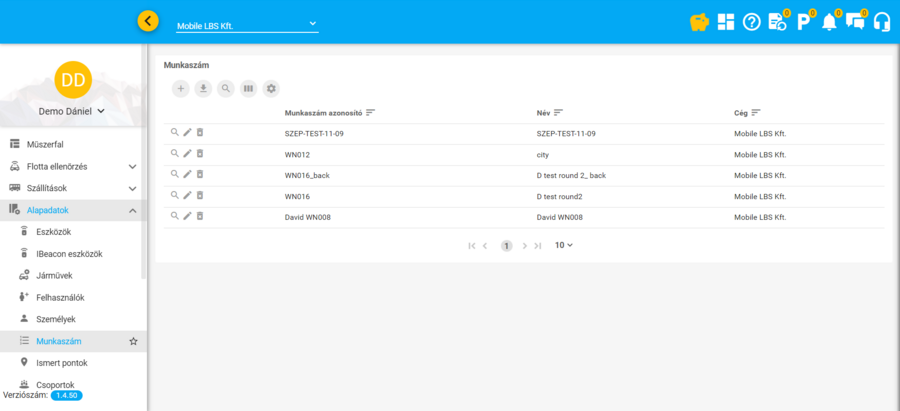This screenshot has height=411, width=900.
Task: Open Járművek in the sidebar
Action: (54, 276)
